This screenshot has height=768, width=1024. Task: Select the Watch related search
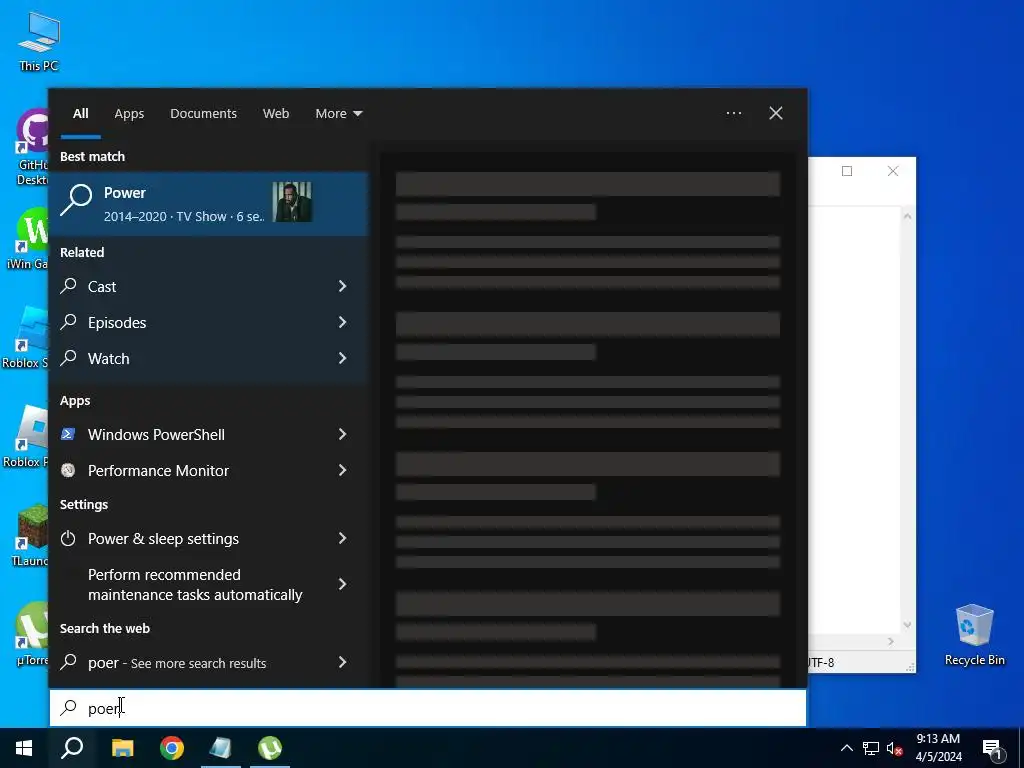[x=209, y=359]
